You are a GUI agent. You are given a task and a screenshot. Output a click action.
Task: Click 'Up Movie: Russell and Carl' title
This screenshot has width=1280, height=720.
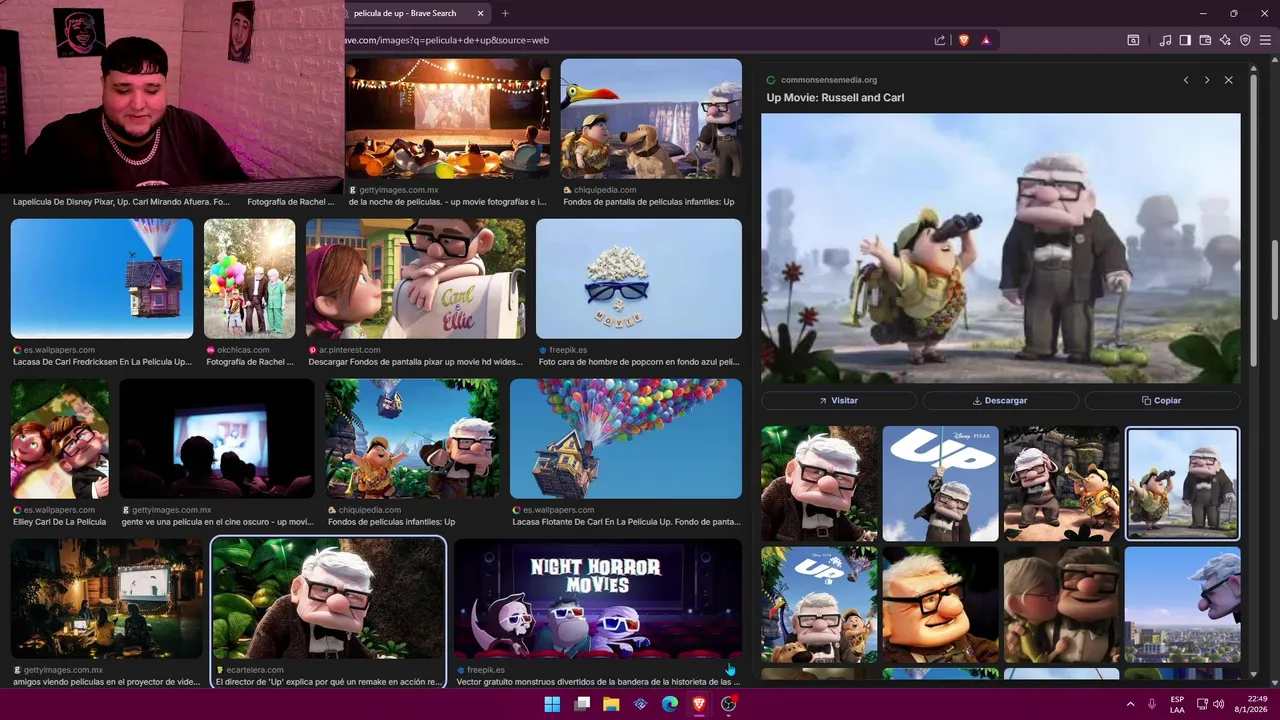[x=835, y=98]
